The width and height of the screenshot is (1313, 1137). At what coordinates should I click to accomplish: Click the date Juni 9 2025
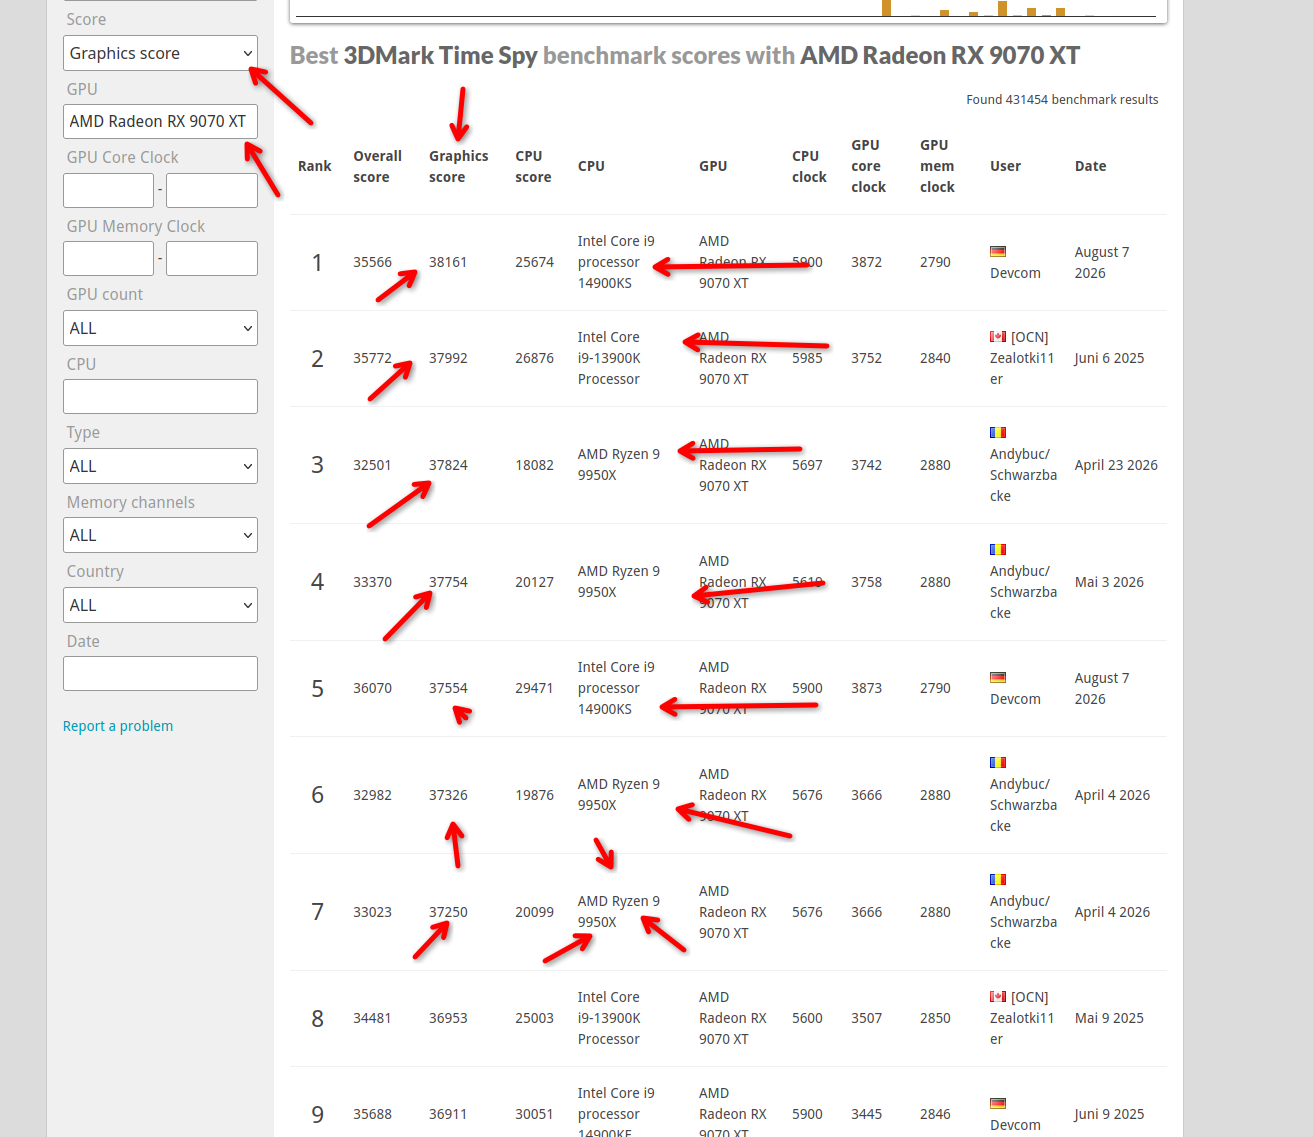[1109, 1114]
